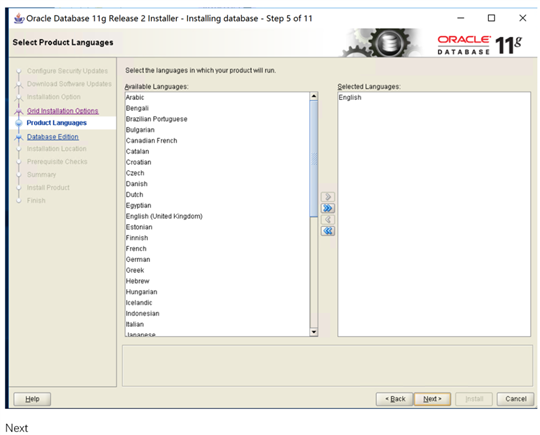Click the Available Languages scrollbar thumb

pos(313,159)
